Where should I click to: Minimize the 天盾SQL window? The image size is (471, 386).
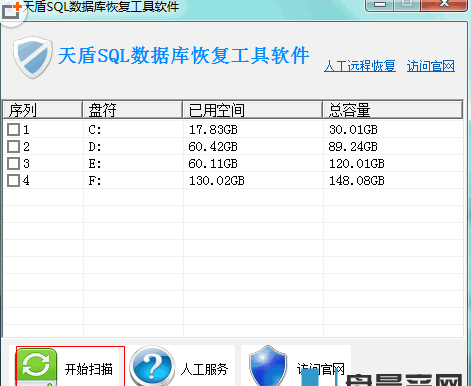tap(380, 5)
